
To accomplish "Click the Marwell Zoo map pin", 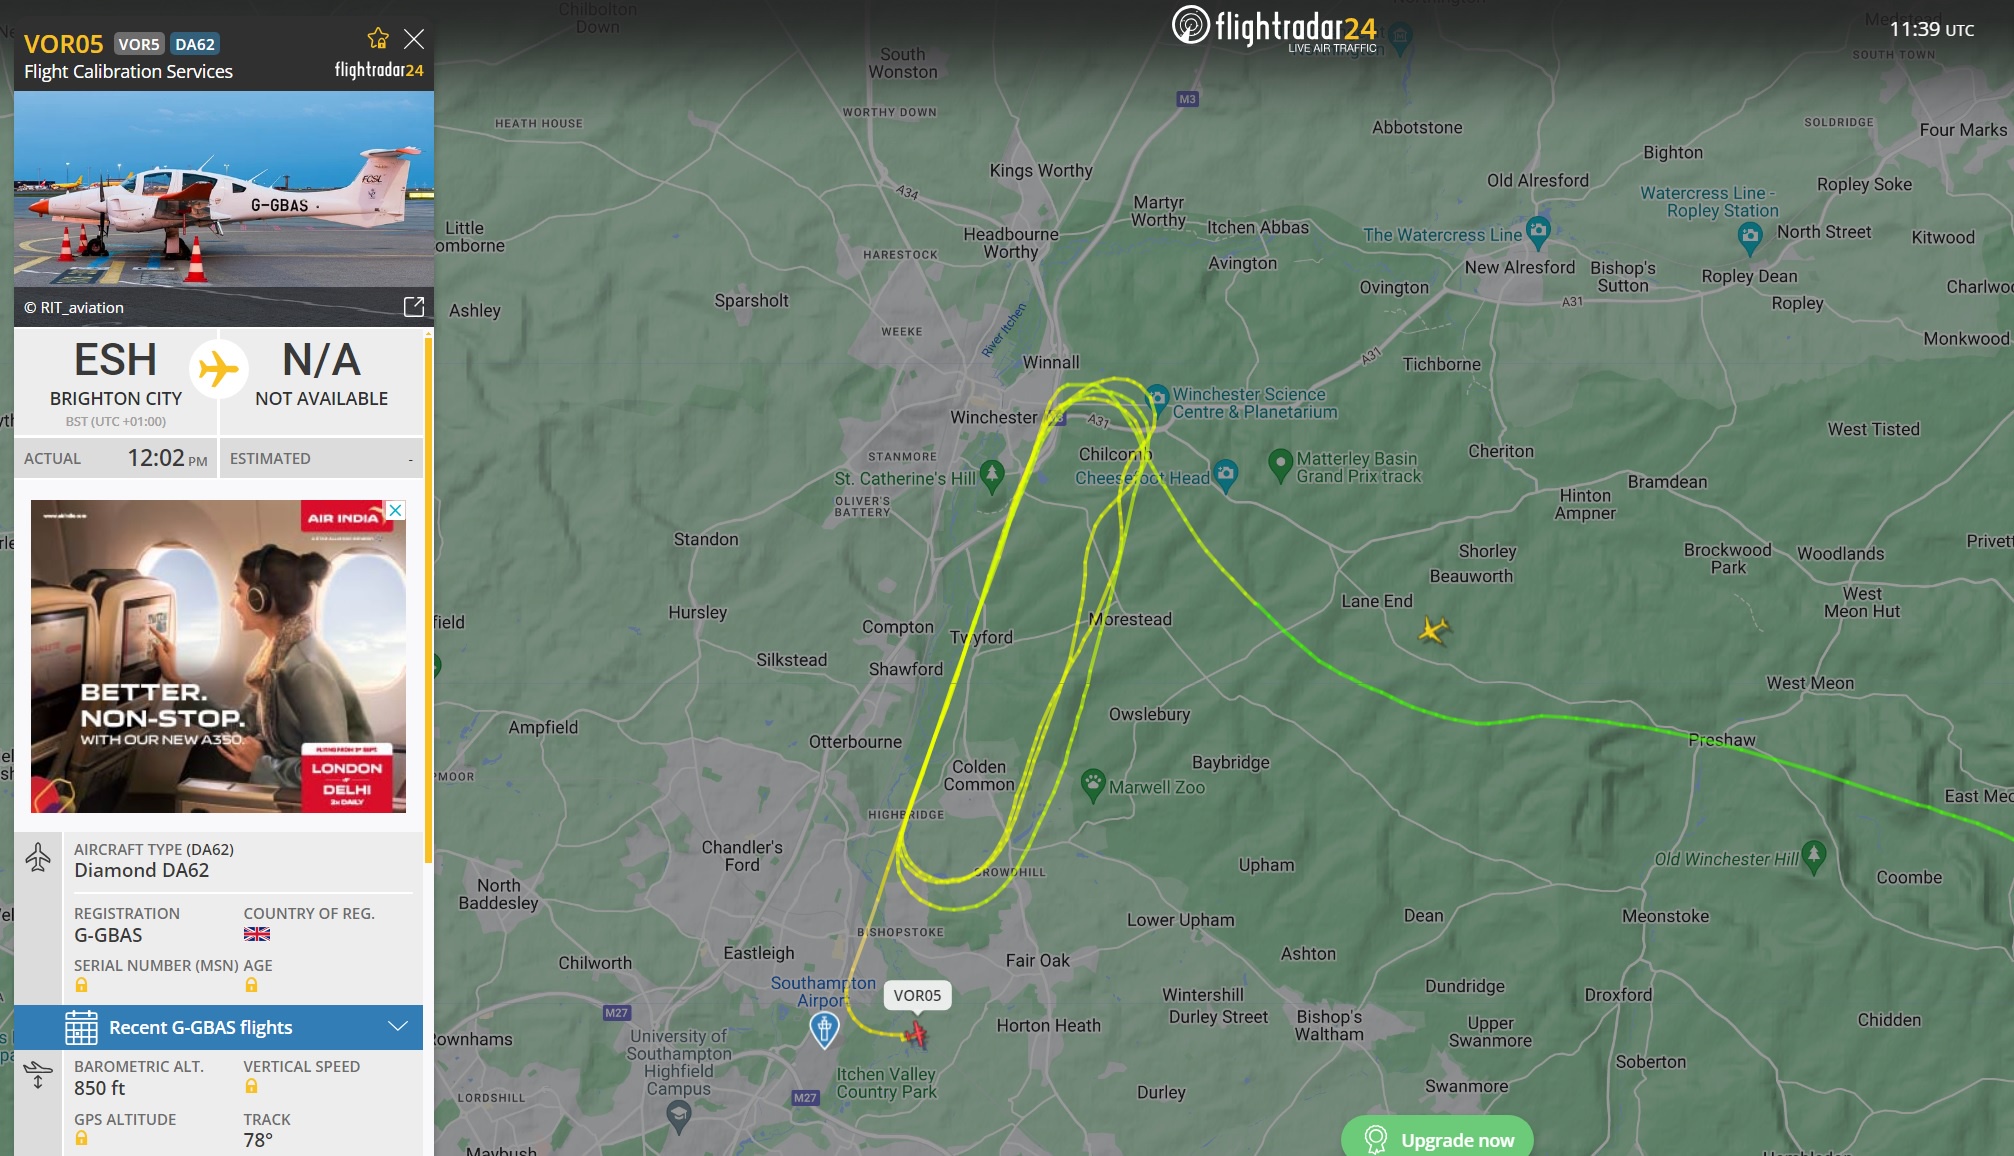I will [x=1093, y=785].
